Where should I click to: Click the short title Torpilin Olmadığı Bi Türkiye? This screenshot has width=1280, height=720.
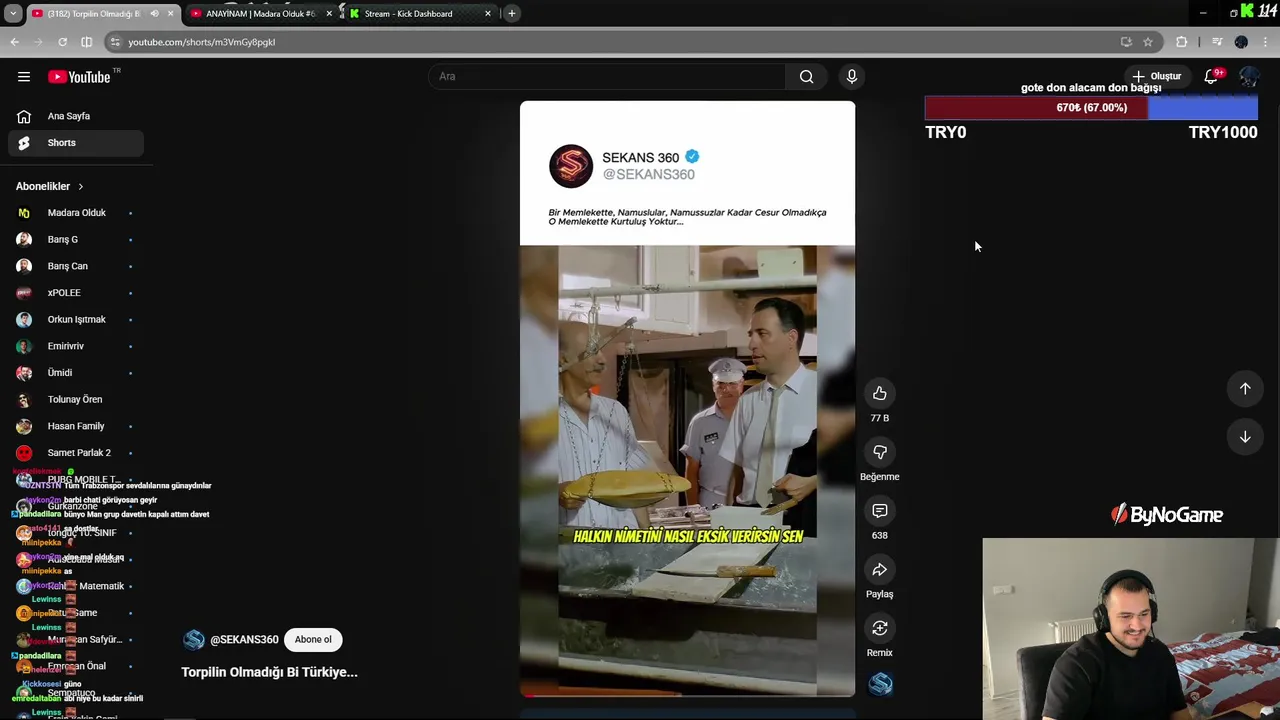(x=269, y=672)
